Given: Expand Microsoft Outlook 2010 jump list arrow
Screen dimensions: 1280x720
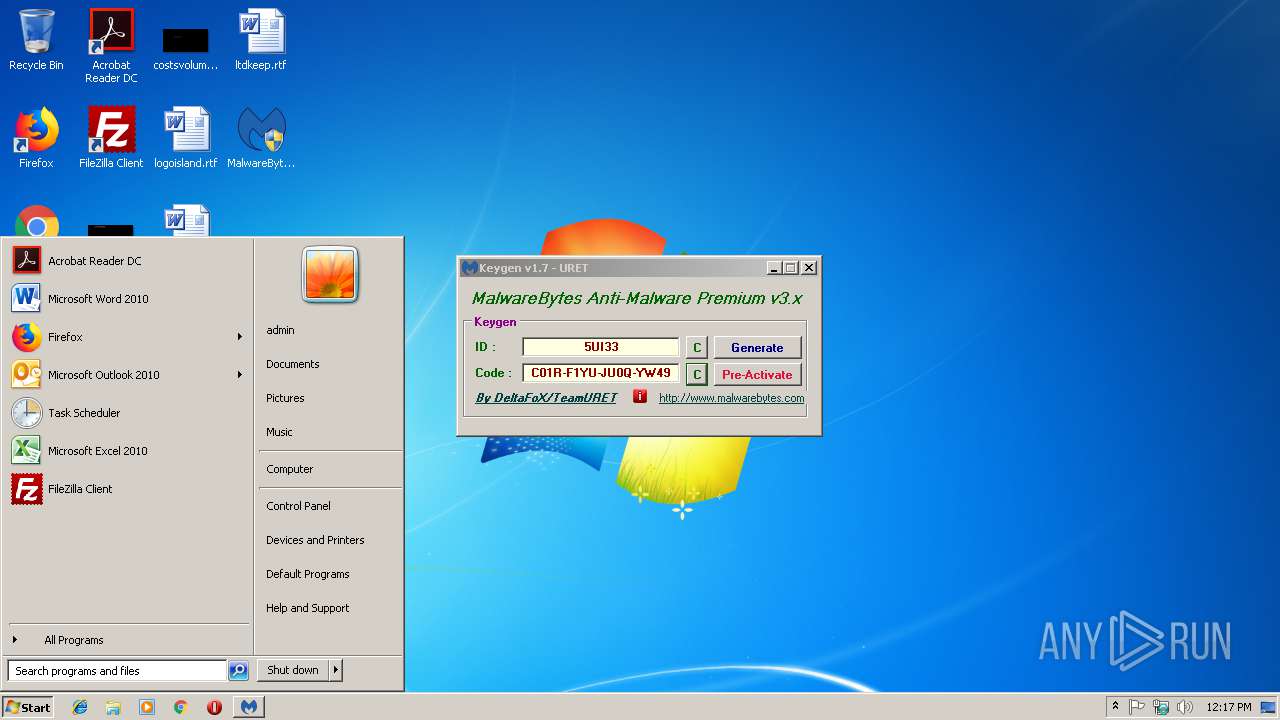Looking at the screenshot, I should [240, 375].
